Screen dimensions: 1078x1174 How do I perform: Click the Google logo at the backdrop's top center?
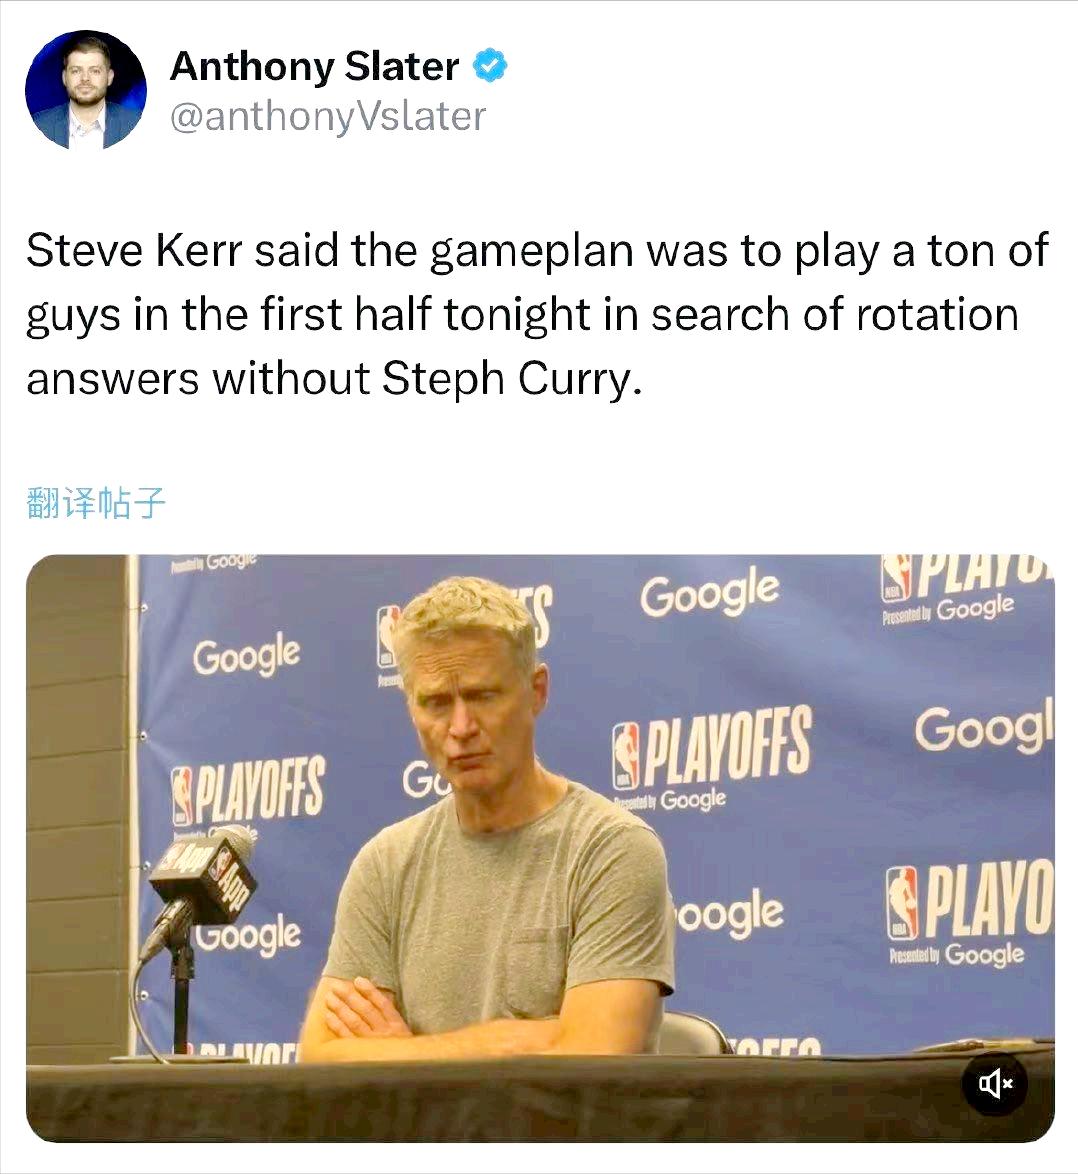(x=710, y=592)
